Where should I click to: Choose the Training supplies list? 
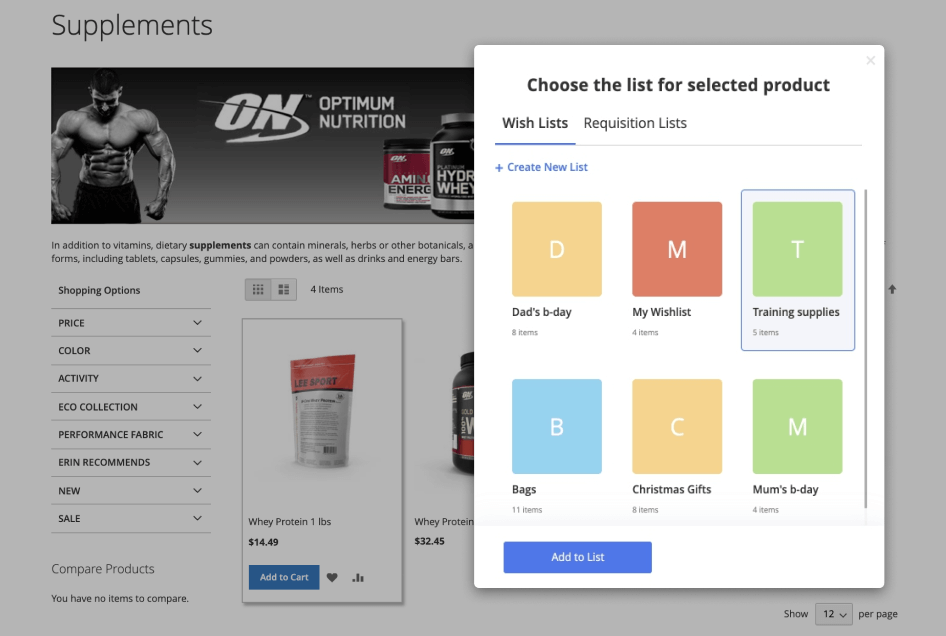point(797,249)
